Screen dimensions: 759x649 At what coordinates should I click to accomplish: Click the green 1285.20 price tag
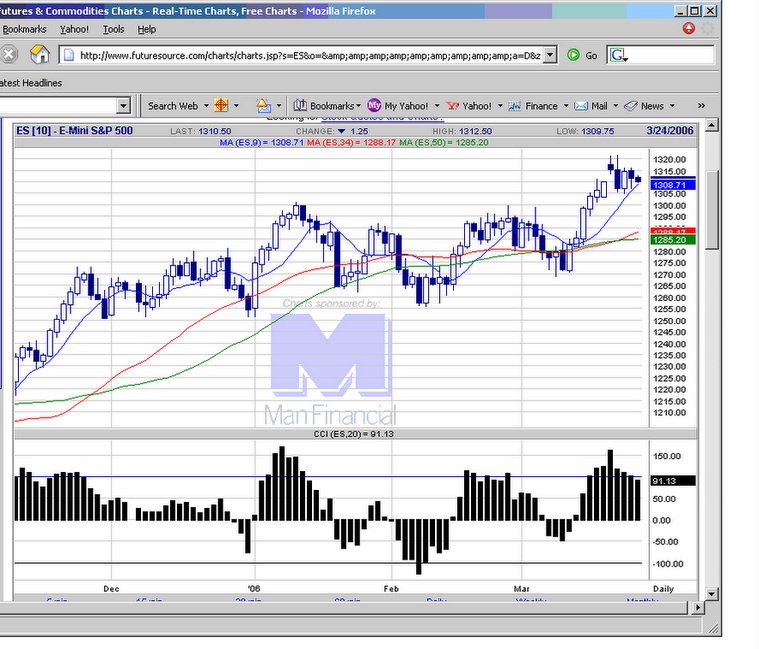click(x=673, y=240)
